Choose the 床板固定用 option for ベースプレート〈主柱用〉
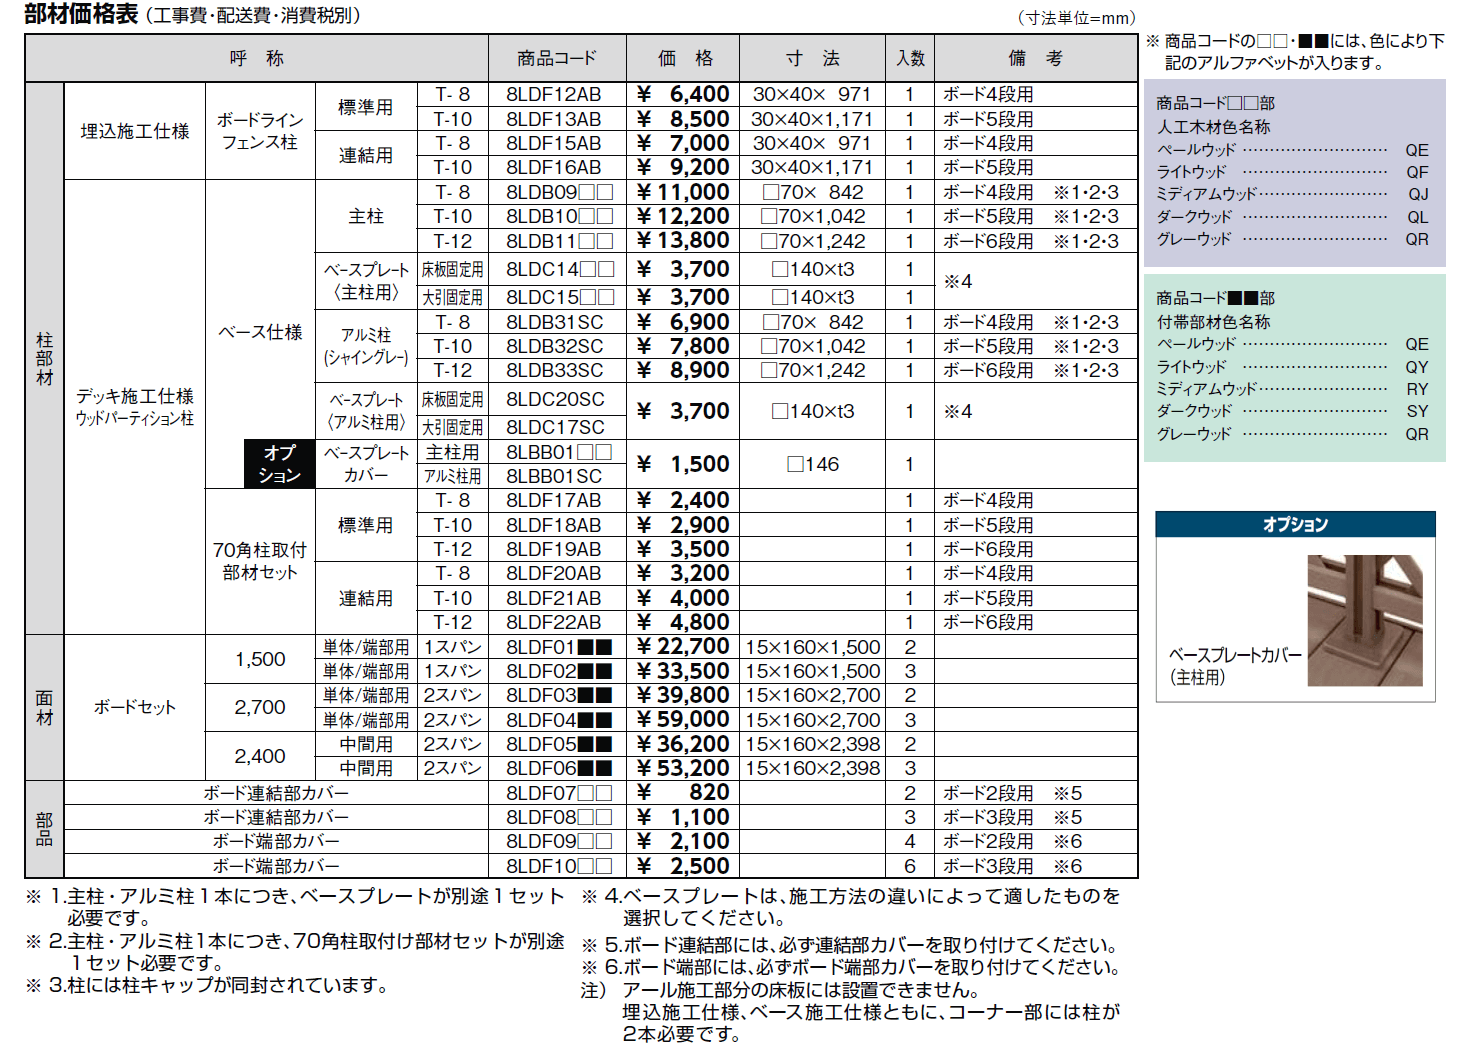This screenshot has width=1459, height=1049. click(x=452, y=268)
